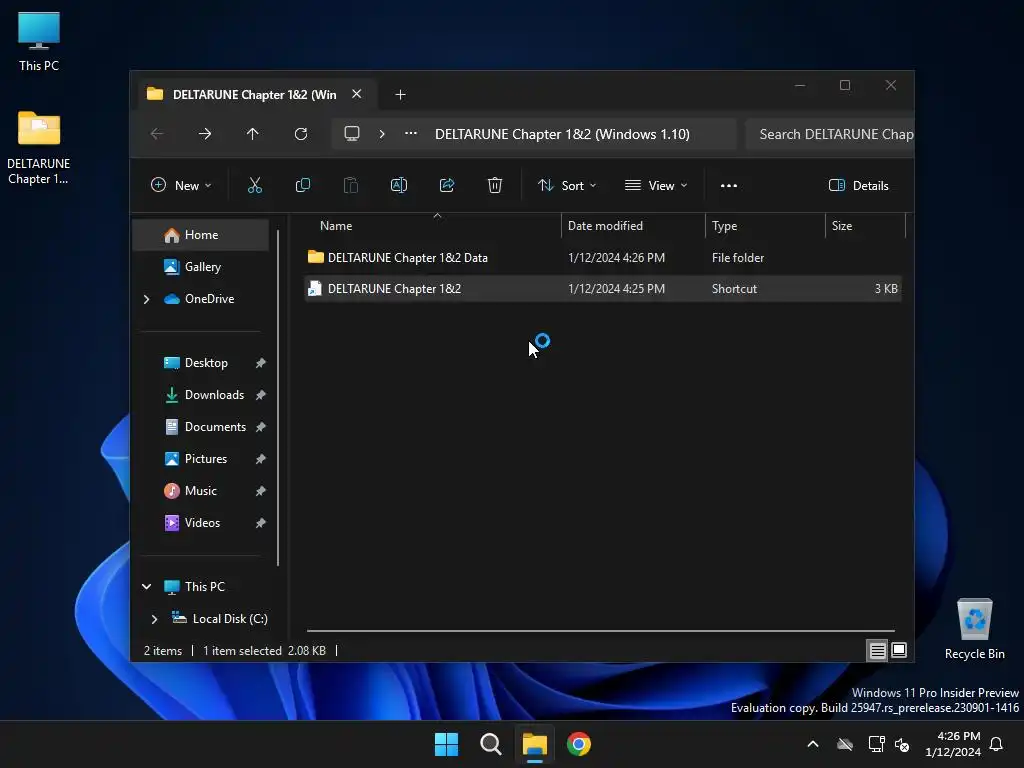1024x768 pixels.
Task: Go forward with the right arrow
Action: point(205,134)
